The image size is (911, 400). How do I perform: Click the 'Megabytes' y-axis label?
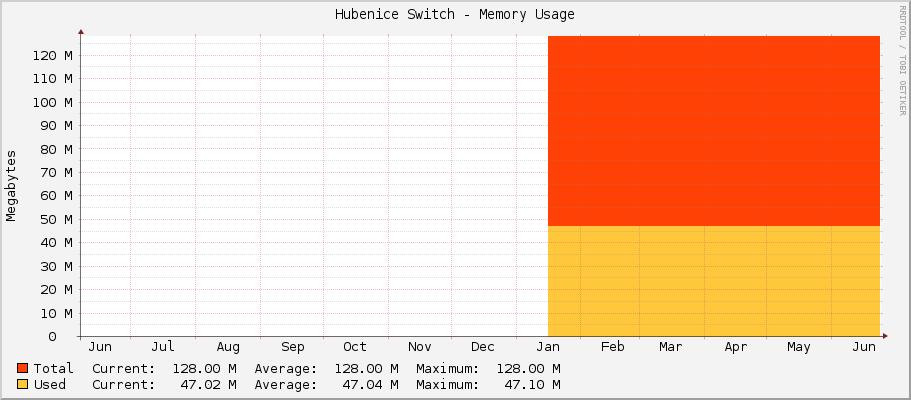[11, 185]
